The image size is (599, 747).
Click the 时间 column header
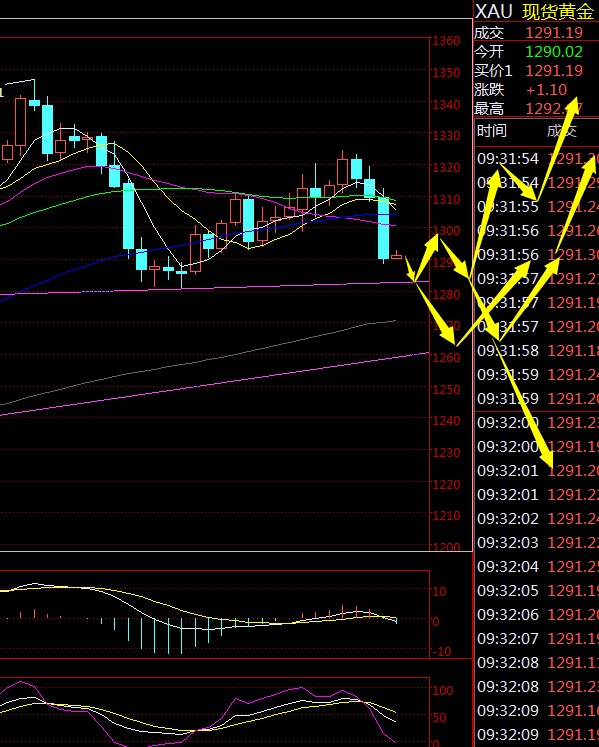492,130
